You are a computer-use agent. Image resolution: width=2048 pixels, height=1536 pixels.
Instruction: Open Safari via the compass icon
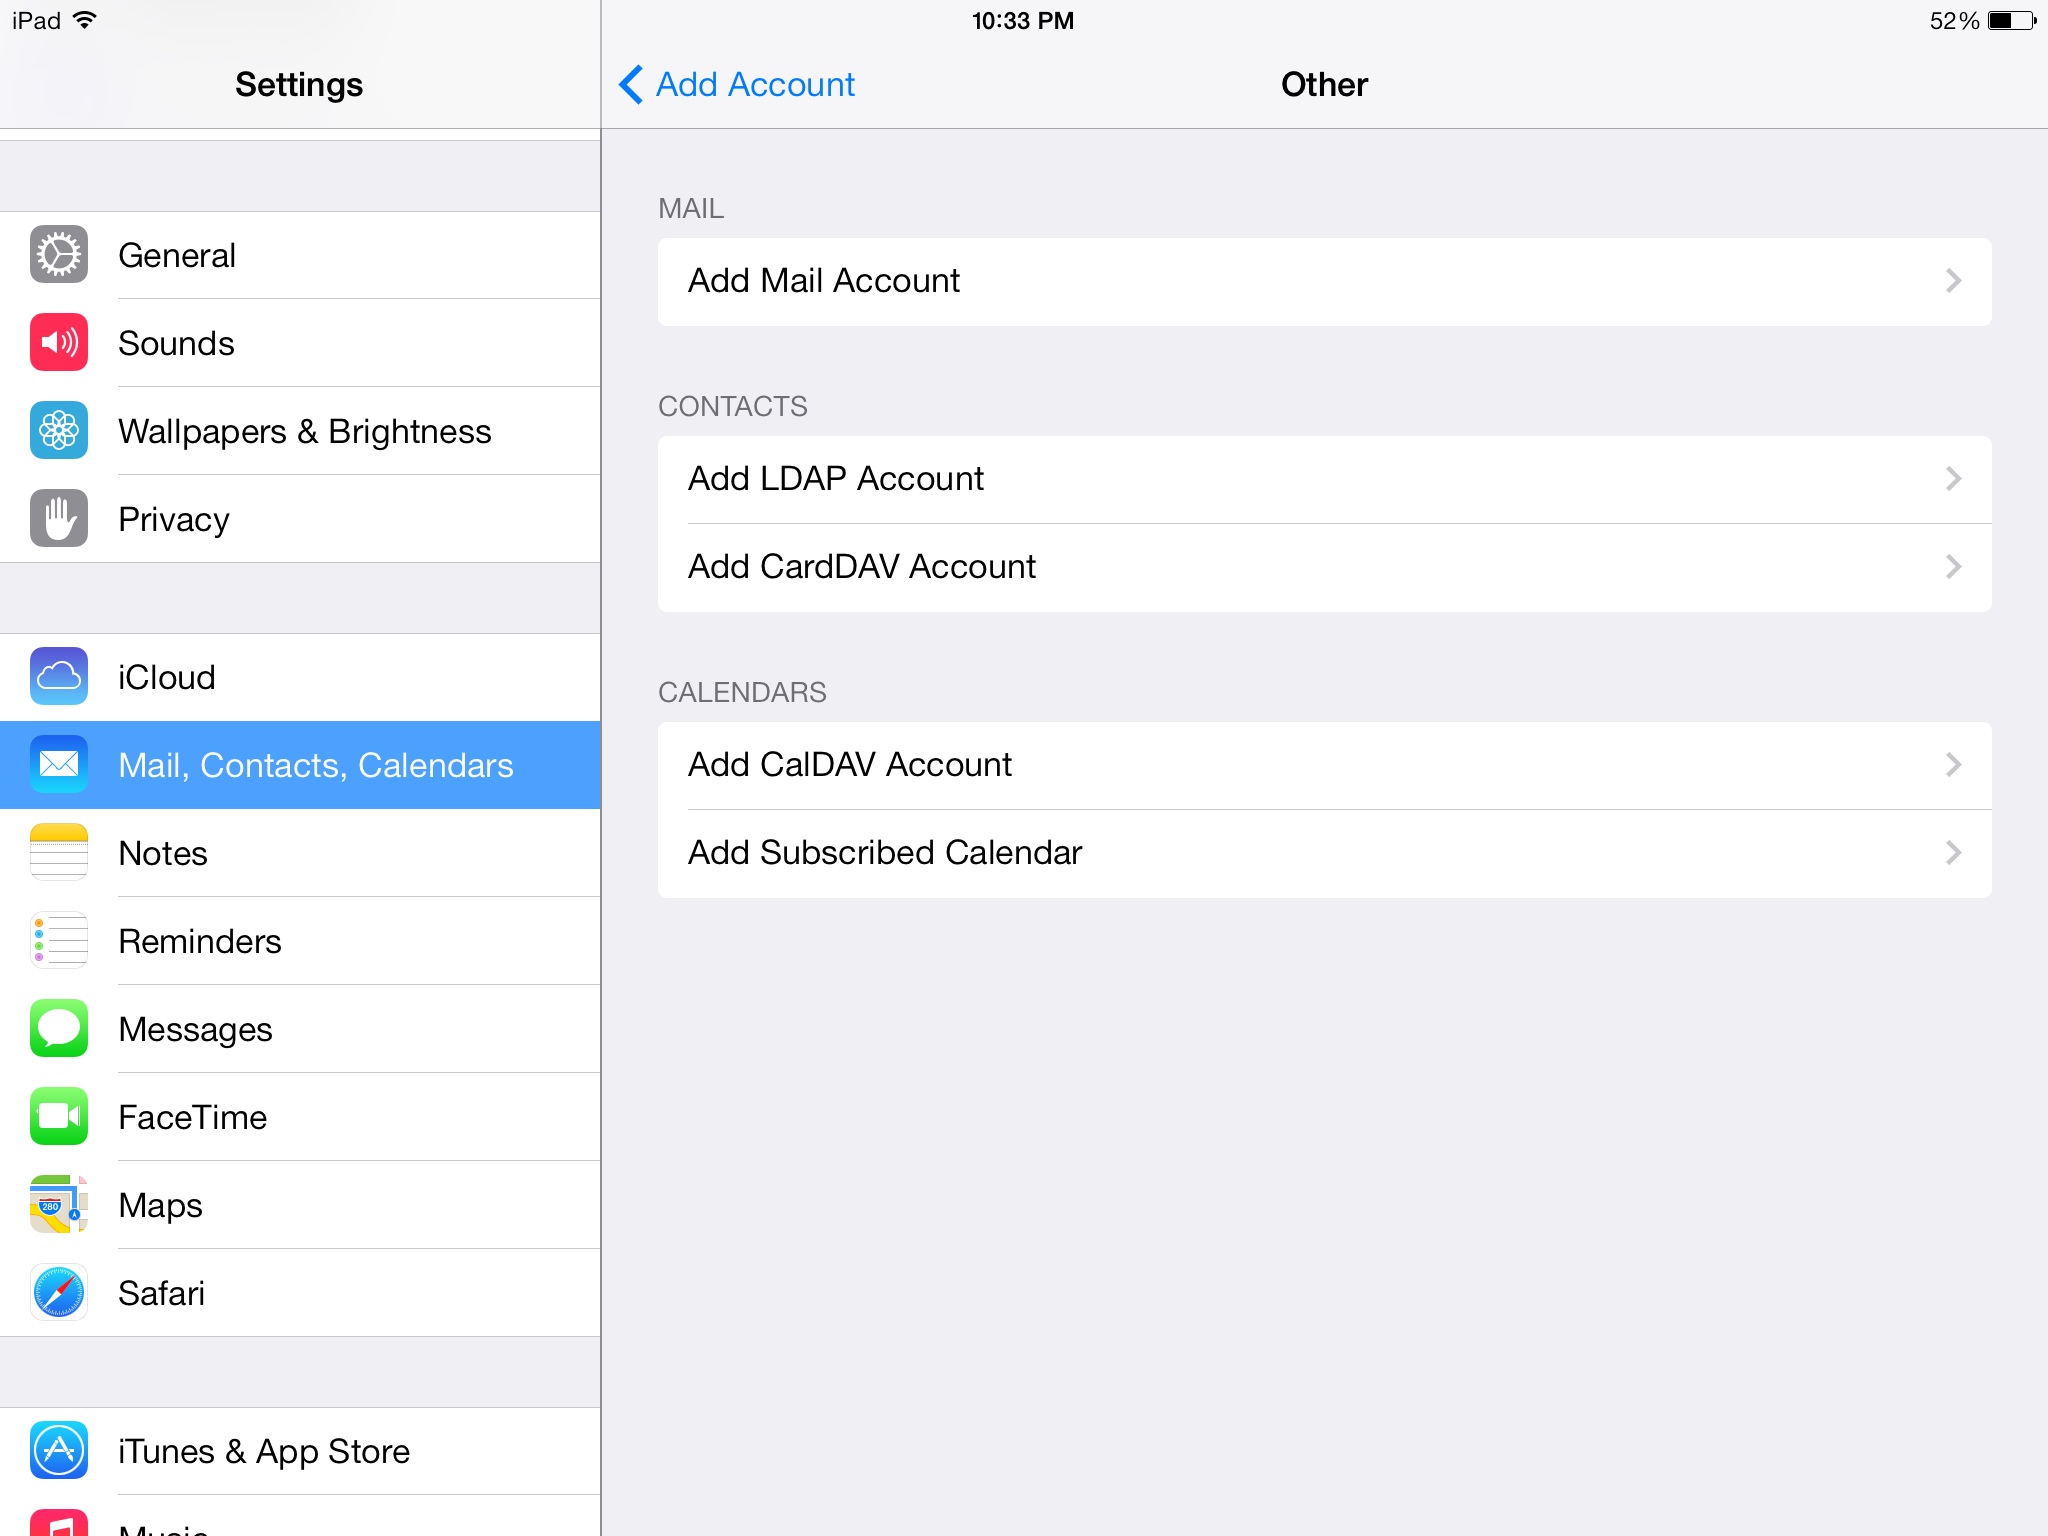[59, 1293]
